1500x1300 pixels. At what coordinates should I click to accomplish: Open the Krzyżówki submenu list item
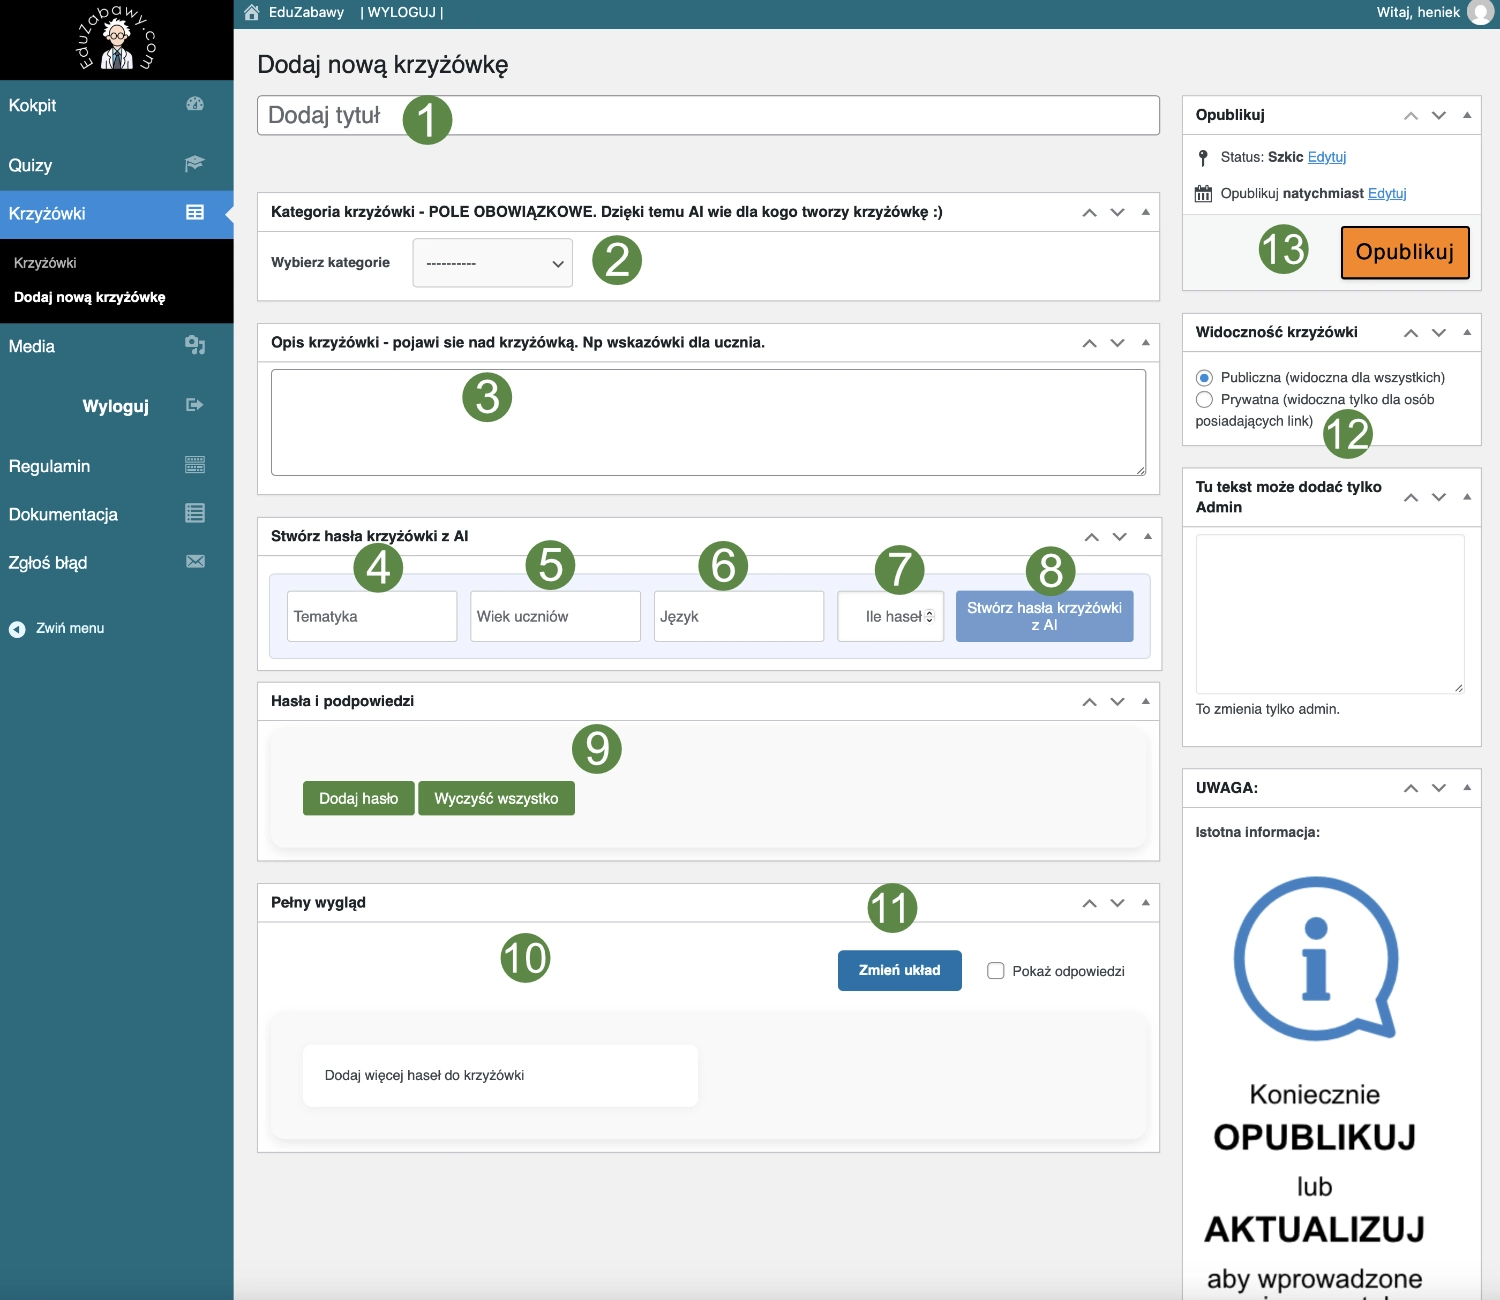45,263
